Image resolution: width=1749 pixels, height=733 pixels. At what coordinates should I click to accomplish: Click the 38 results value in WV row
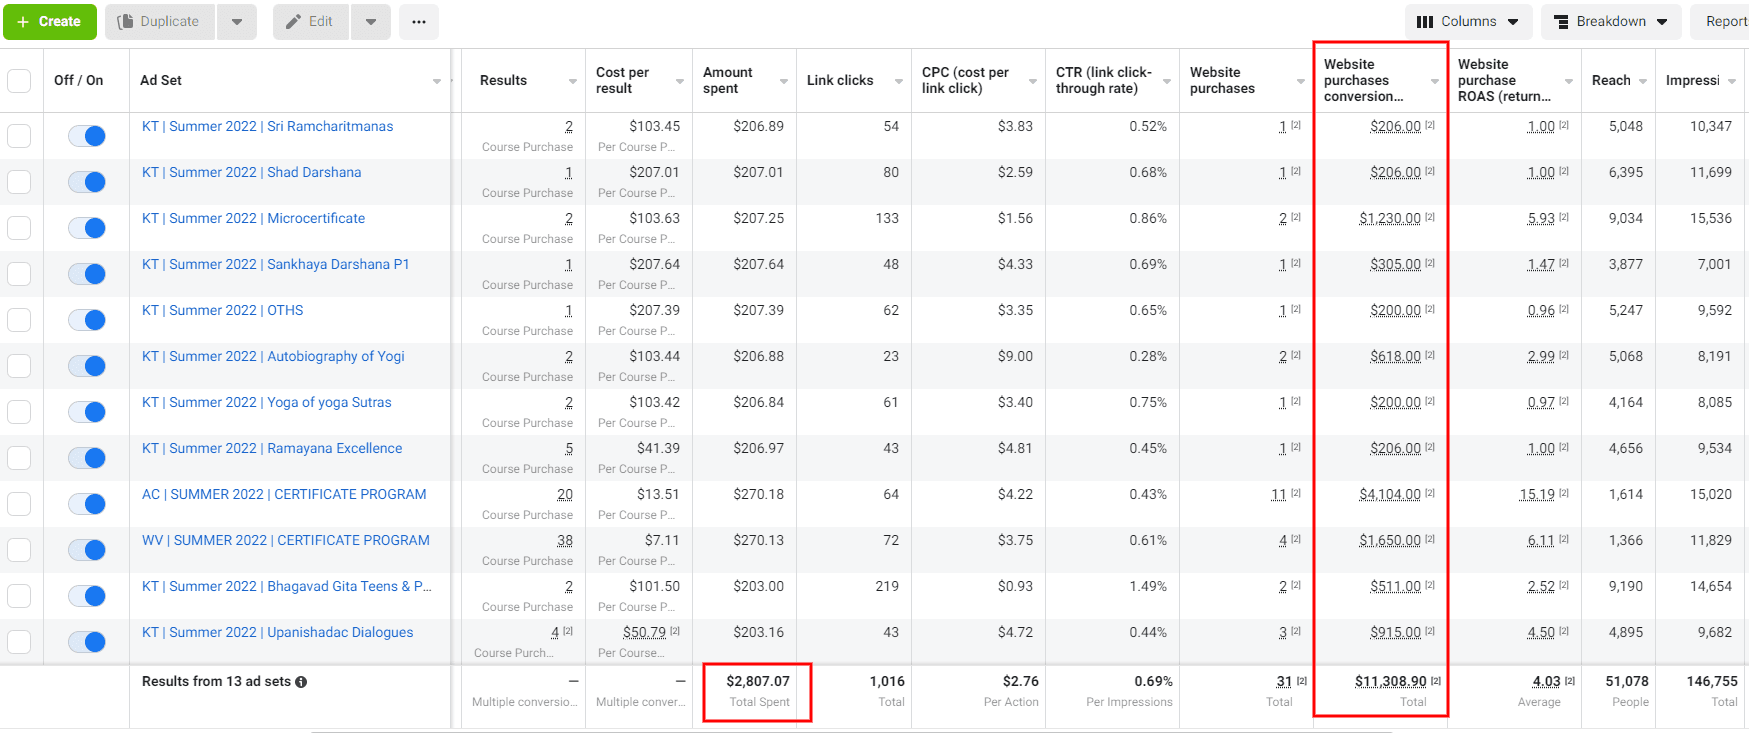pyautogui.click(x=565, y=540)
